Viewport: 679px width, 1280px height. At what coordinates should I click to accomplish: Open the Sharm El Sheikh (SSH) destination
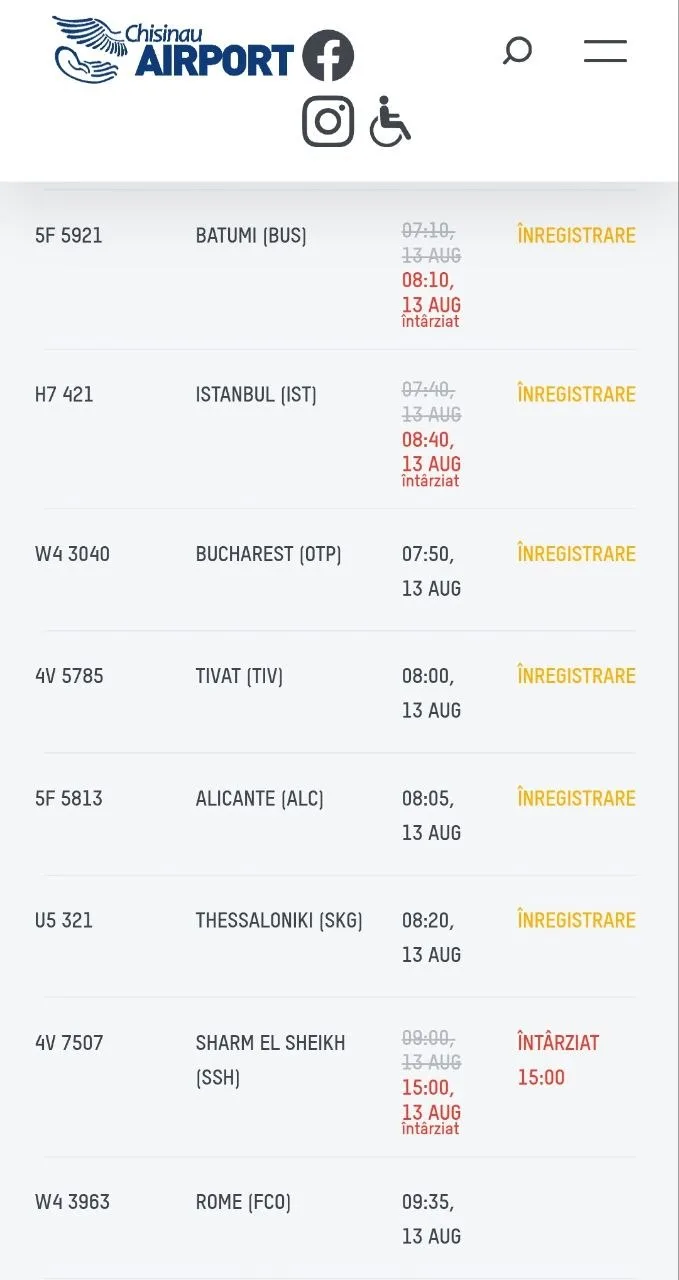(271, 1060)
